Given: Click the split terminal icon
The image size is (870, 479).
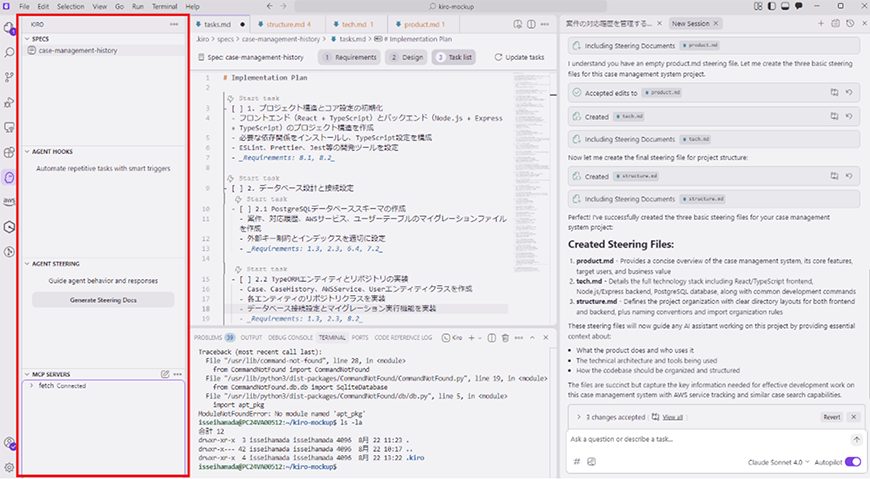Looking at the screenshot, I should [492, 337].
